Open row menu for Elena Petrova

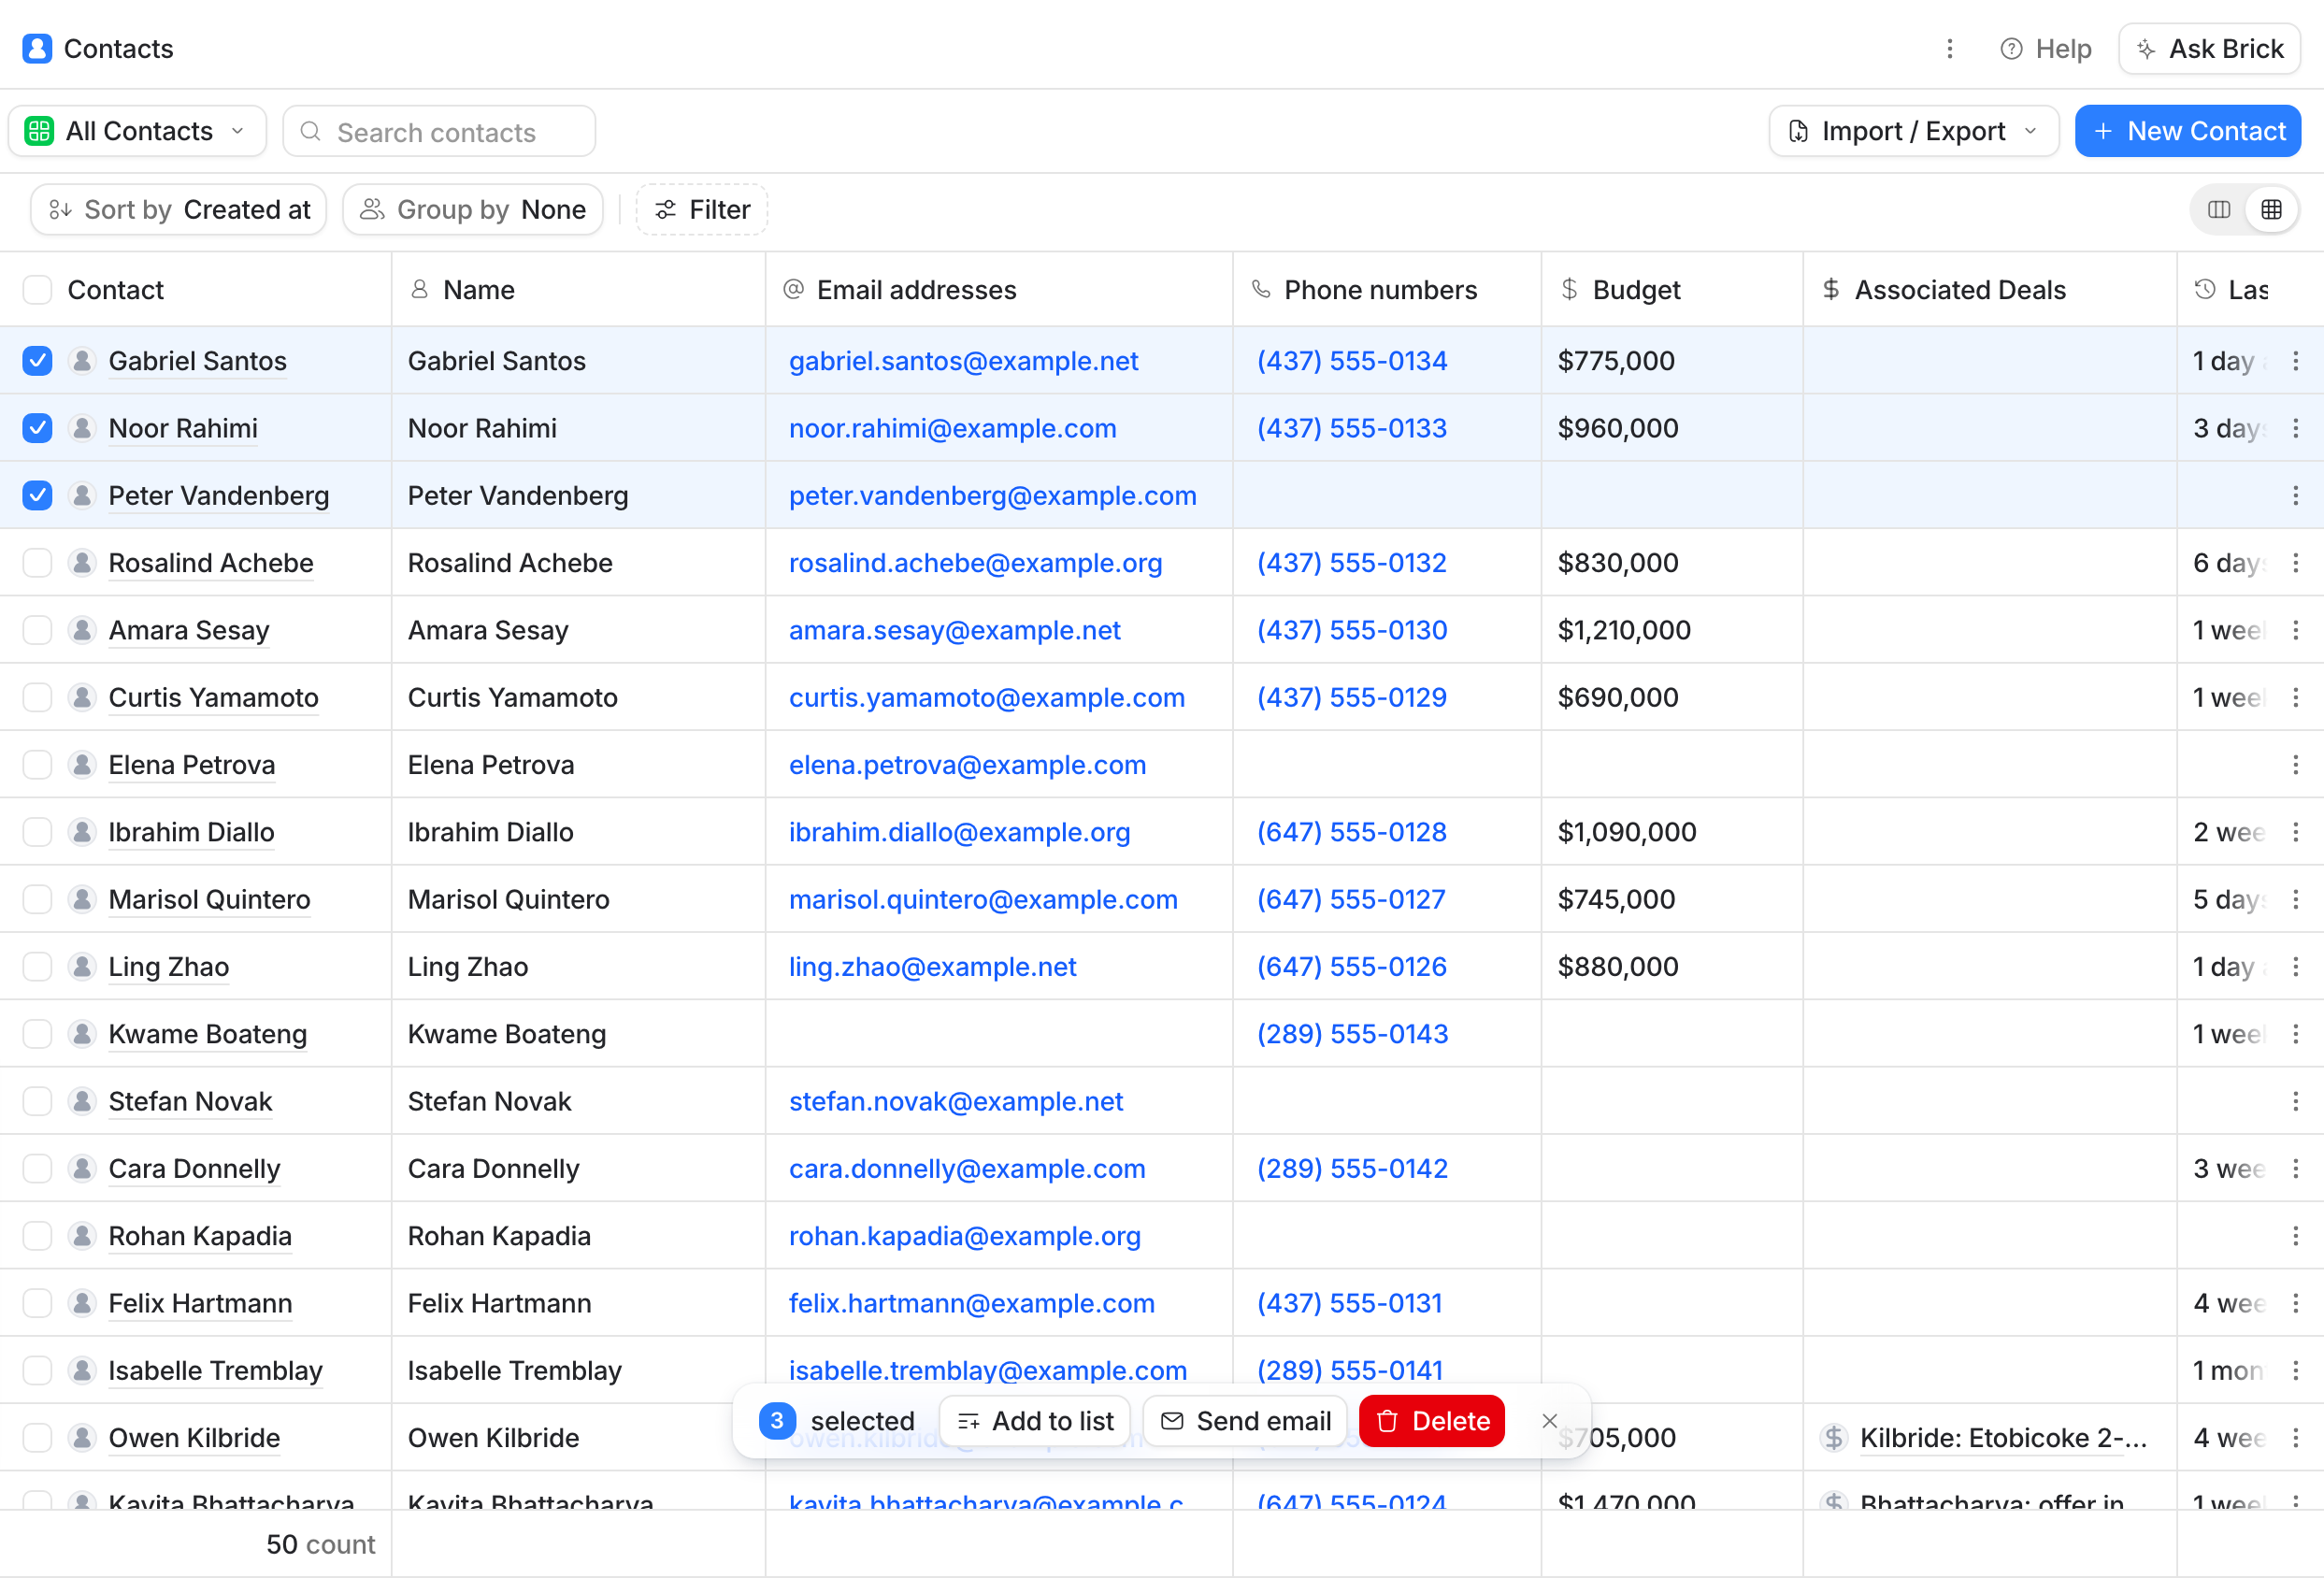2295,765
